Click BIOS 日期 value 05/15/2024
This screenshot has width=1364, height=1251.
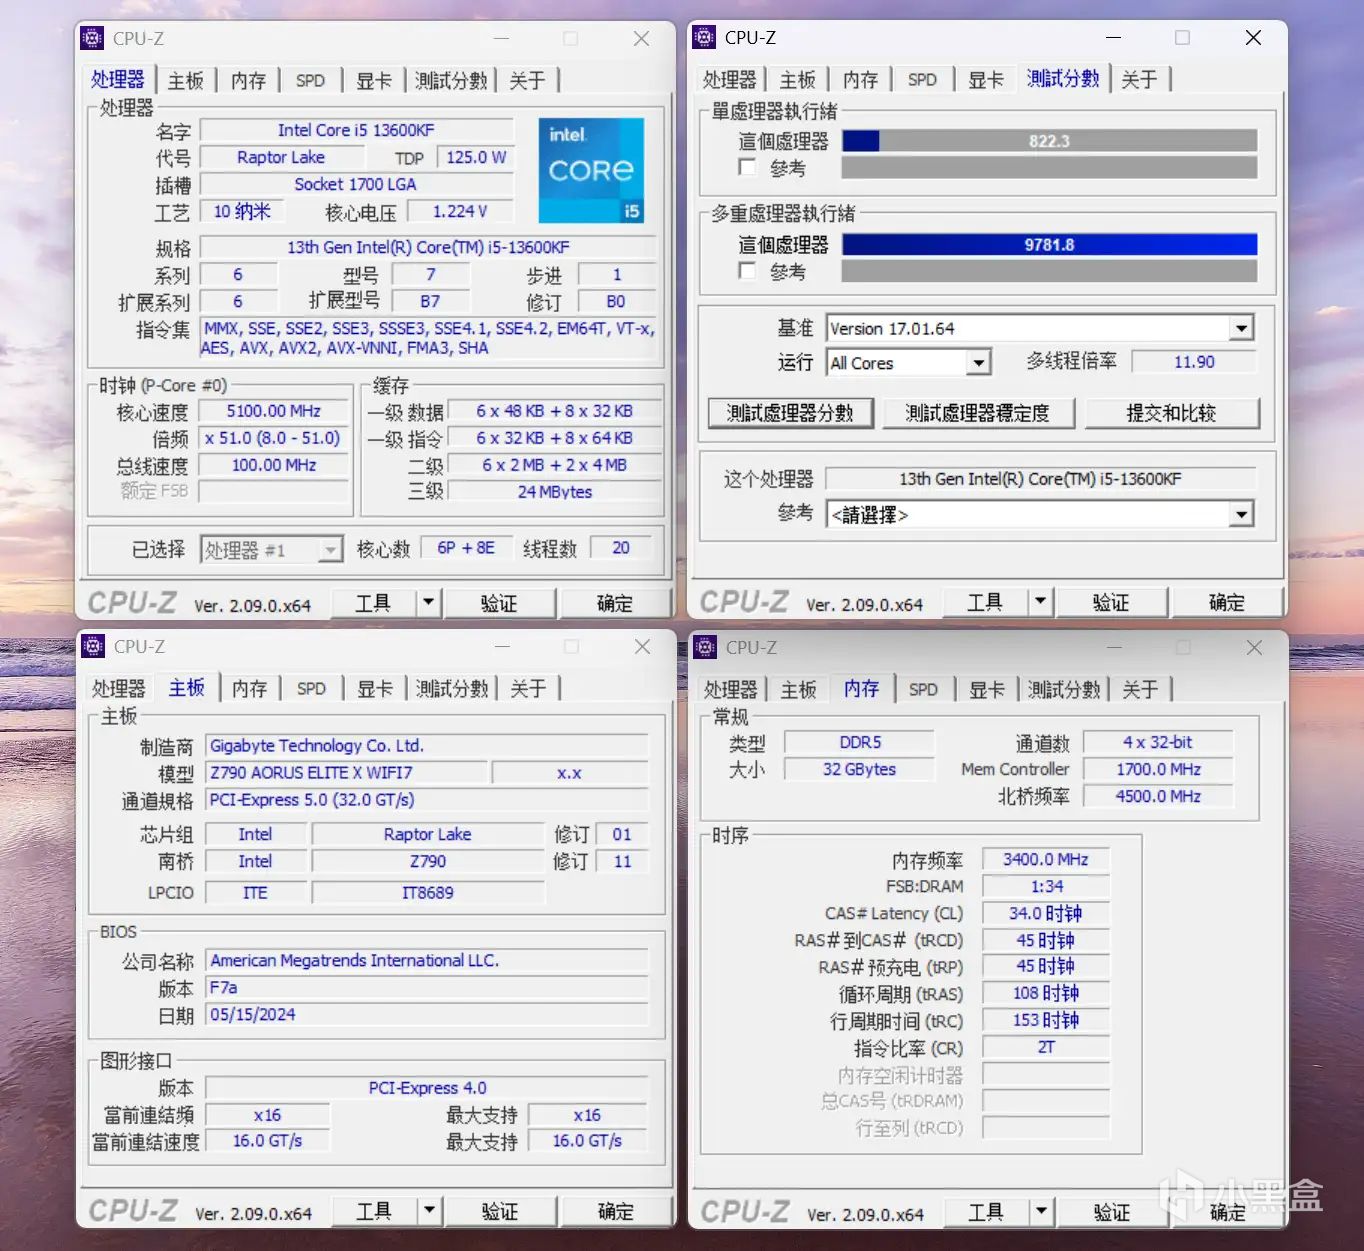(x=427, y=1014)
